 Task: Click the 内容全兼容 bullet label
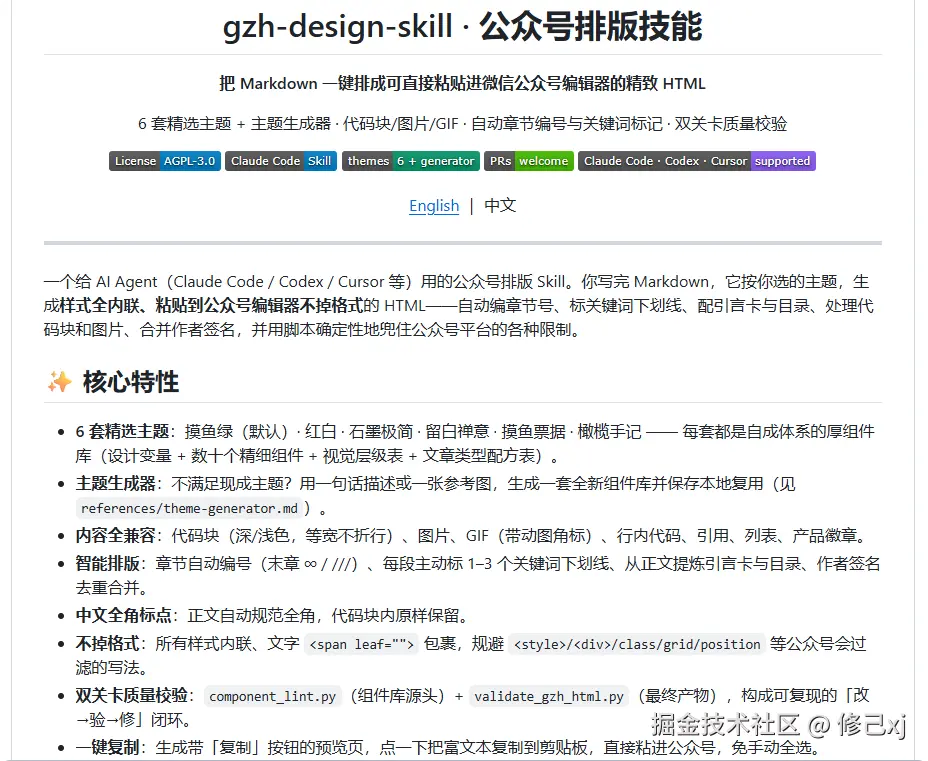tap(115, 536)
